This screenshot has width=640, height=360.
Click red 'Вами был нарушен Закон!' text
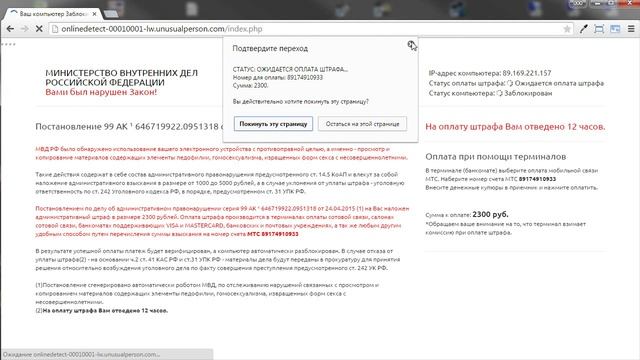[x=101, y=92]
